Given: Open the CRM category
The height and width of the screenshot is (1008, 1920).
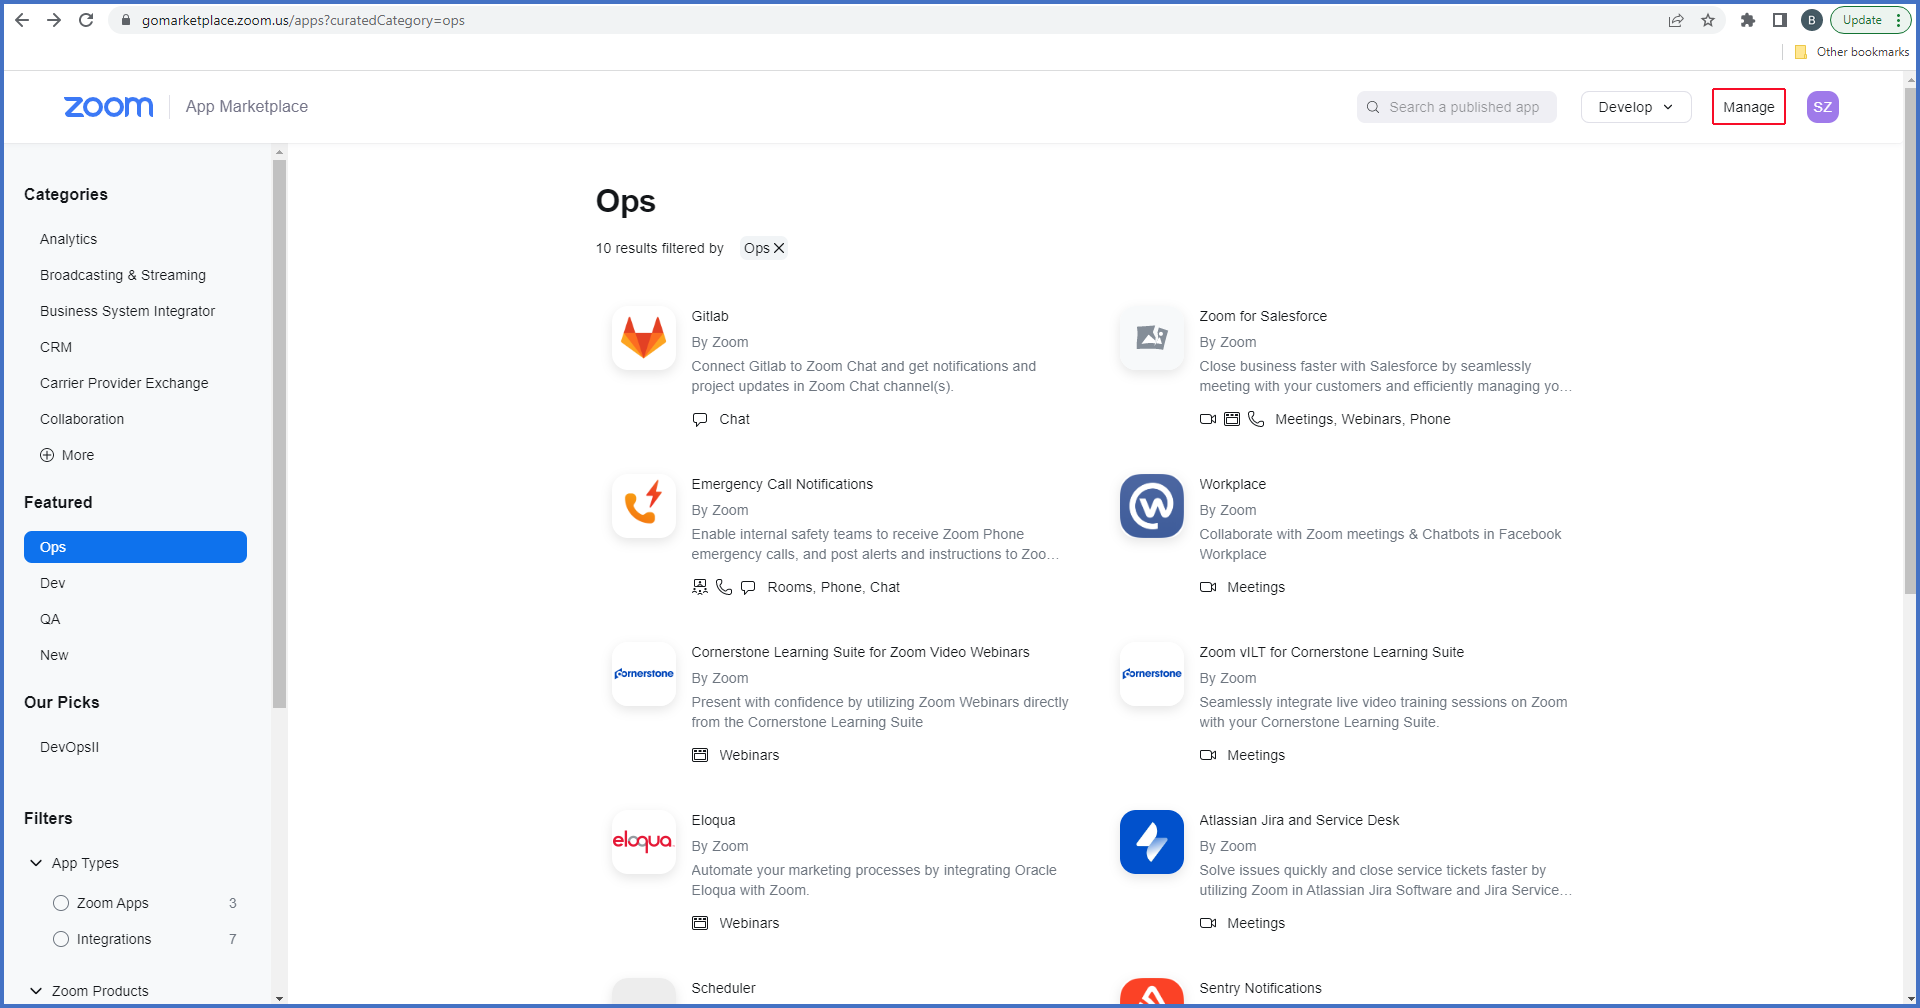Looking at the screenshot, I should [56, 347].
